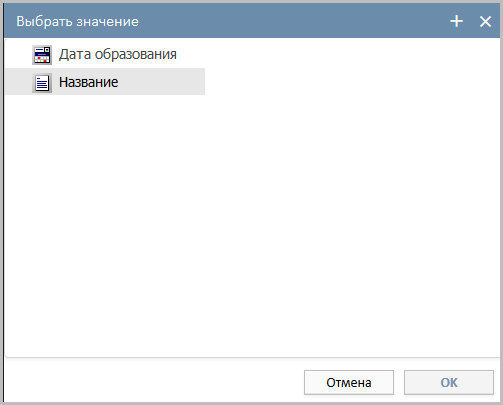
Task: Click the plus icon in the title bar
Action: click(456, 21)
